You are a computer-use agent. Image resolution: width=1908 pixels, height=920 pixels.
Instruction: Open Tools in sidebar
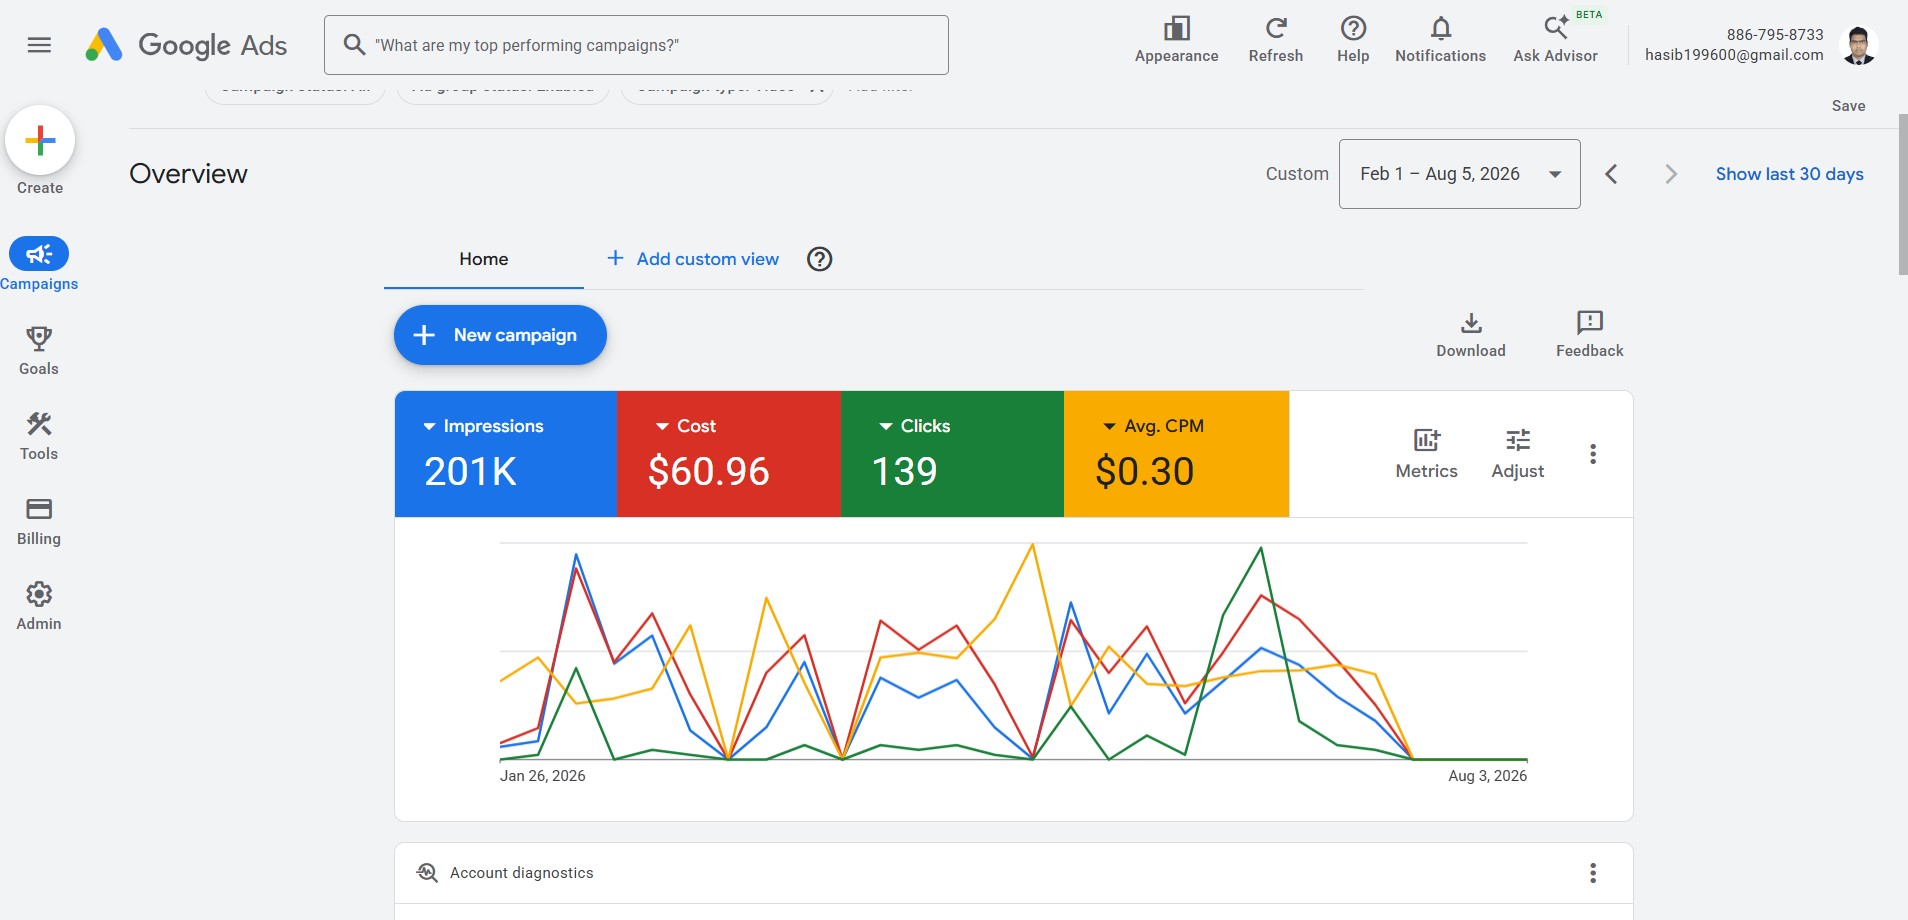(x=39, y=436)
